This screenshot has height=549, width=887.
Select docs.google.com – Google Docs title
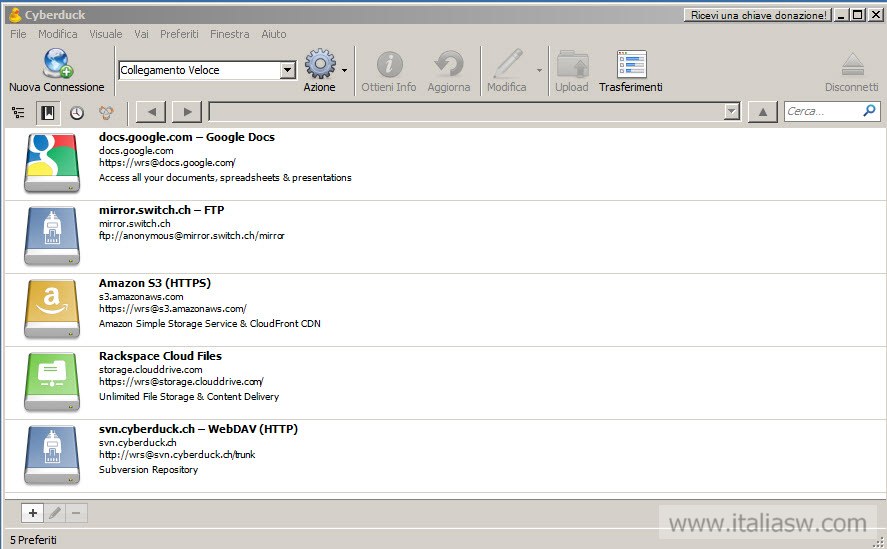[x=187, y=137]
